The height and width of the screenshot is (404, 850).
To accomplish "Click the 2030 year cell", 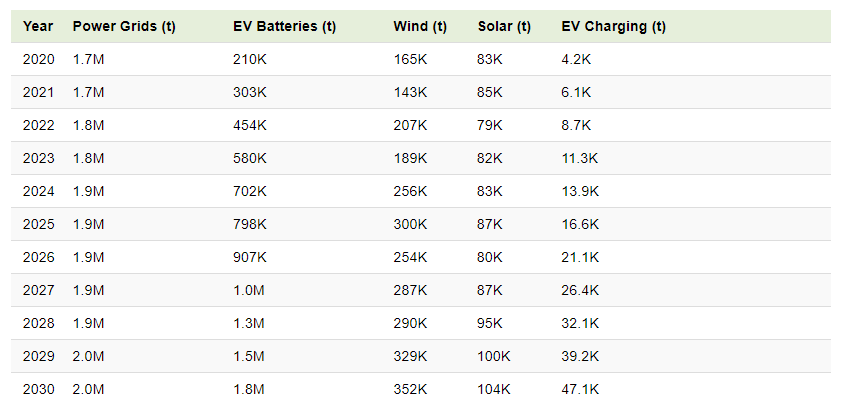I will [x=38, y=389].
